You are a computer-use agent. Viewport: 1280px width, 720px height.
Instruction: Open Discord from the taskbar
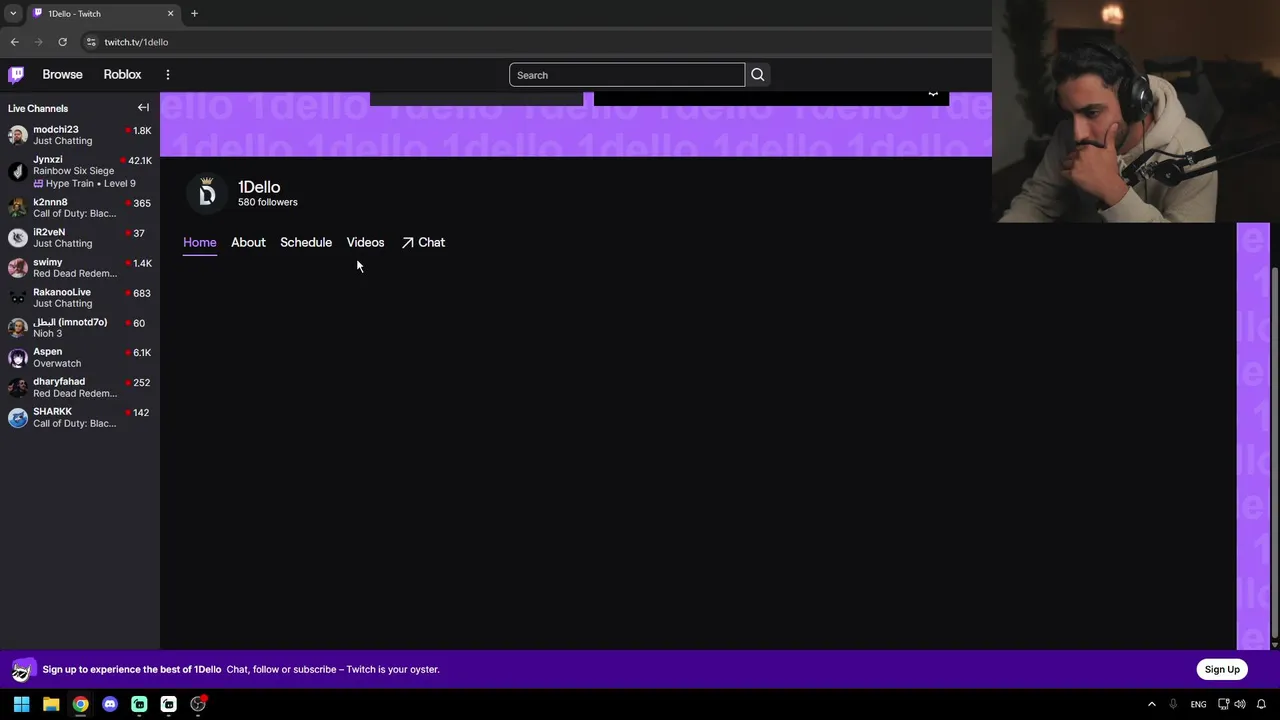tap(110, 704)
